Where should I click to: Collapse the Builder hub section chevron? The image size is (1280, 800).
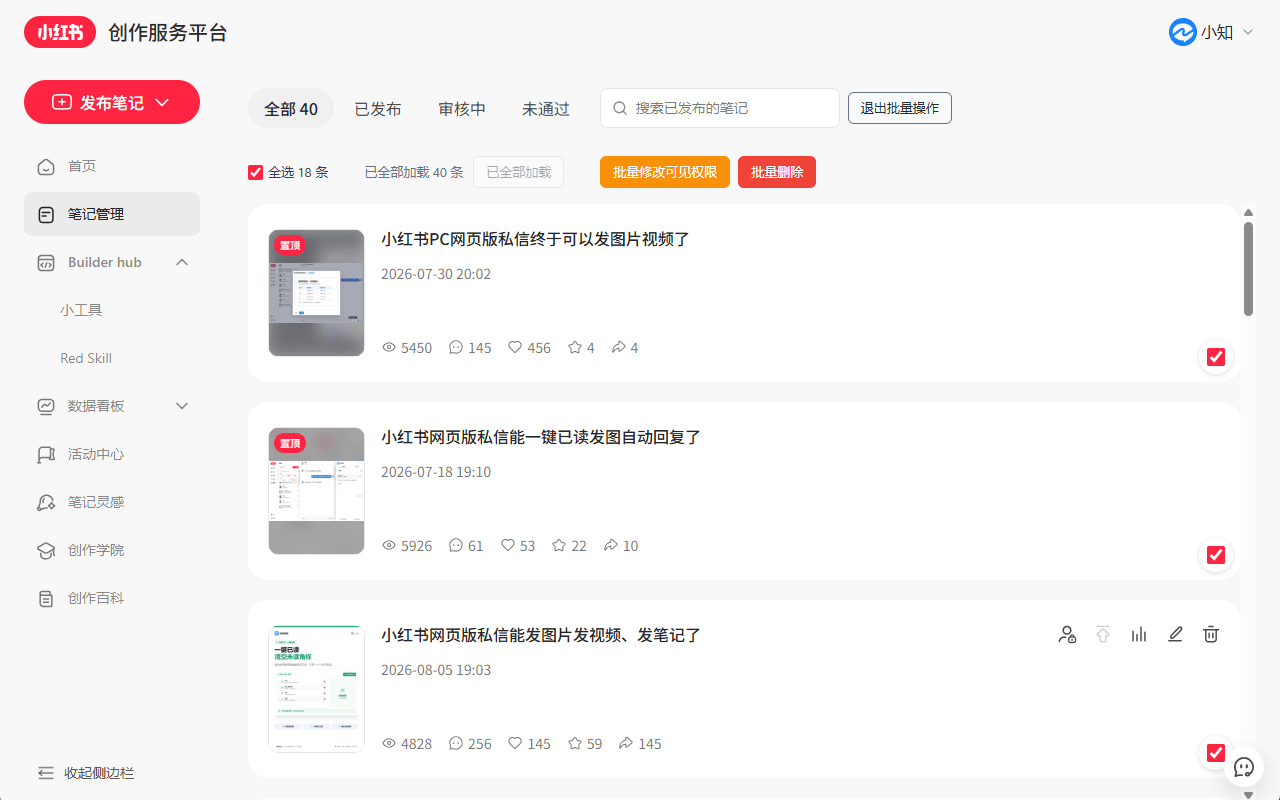(x=182, y=262)
